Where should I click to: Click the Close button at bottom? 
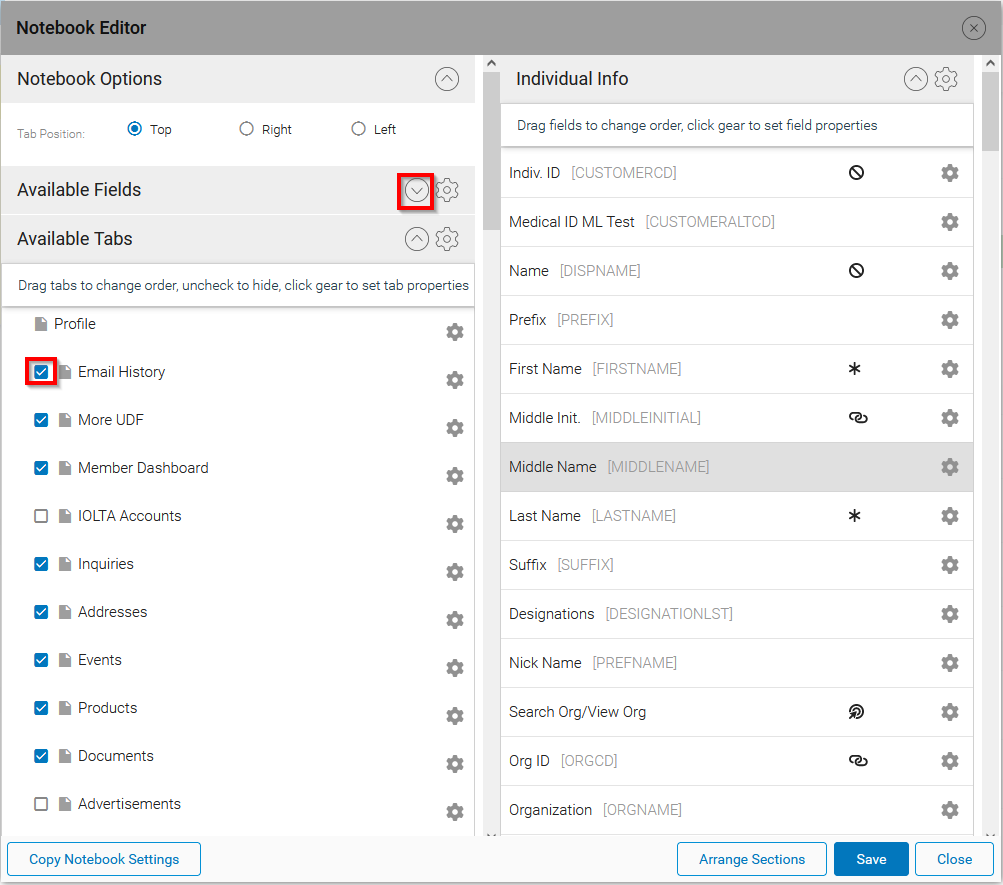(954, 859)
